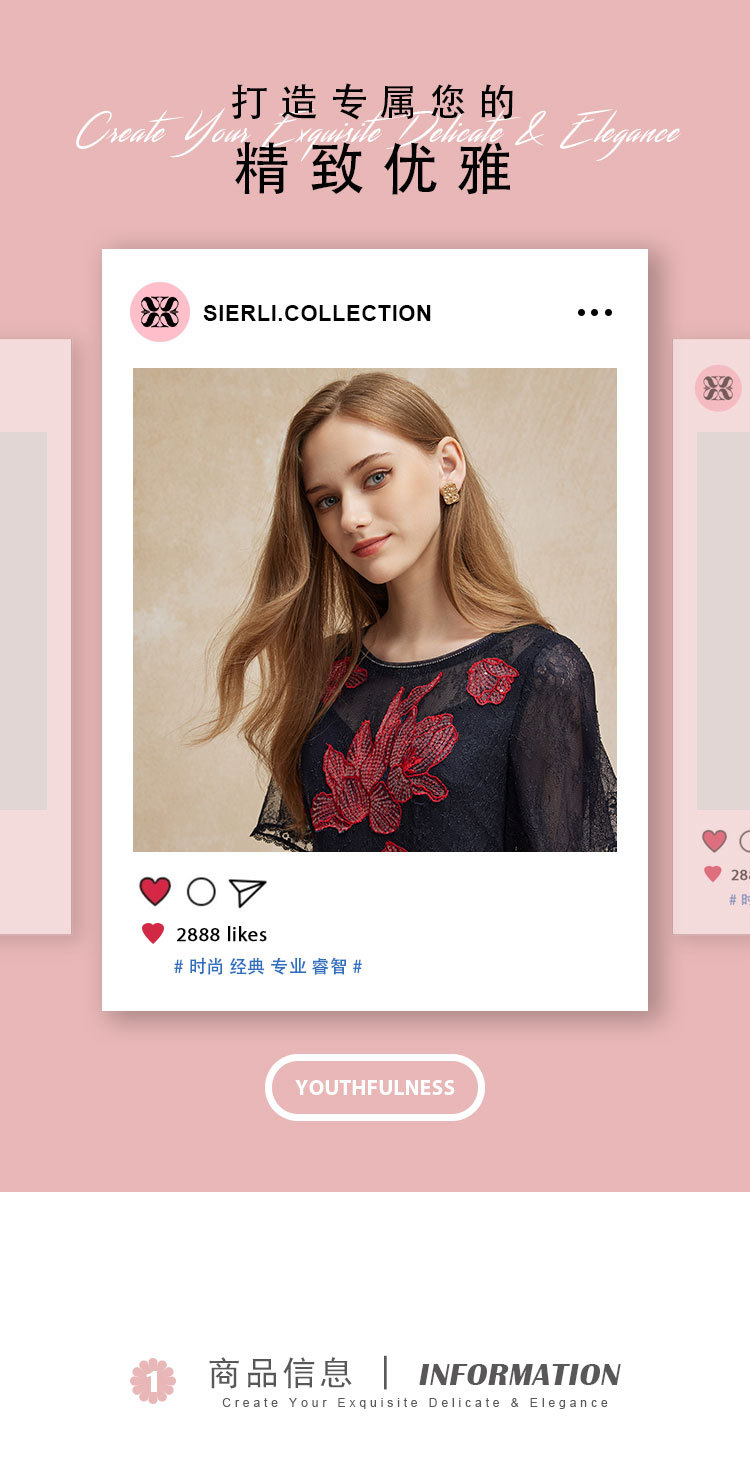The width and height of the screenshot is (750, 1461).
Task: Click the 精致优雅 headline text
Action: (x=373, y=169)
